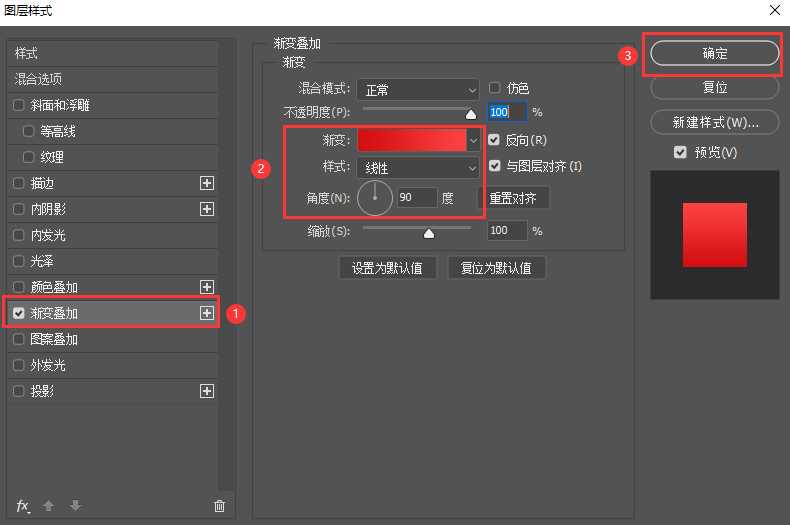Click the effects list vertical scrollbar

pyautogui.click(x=227, y=265)
